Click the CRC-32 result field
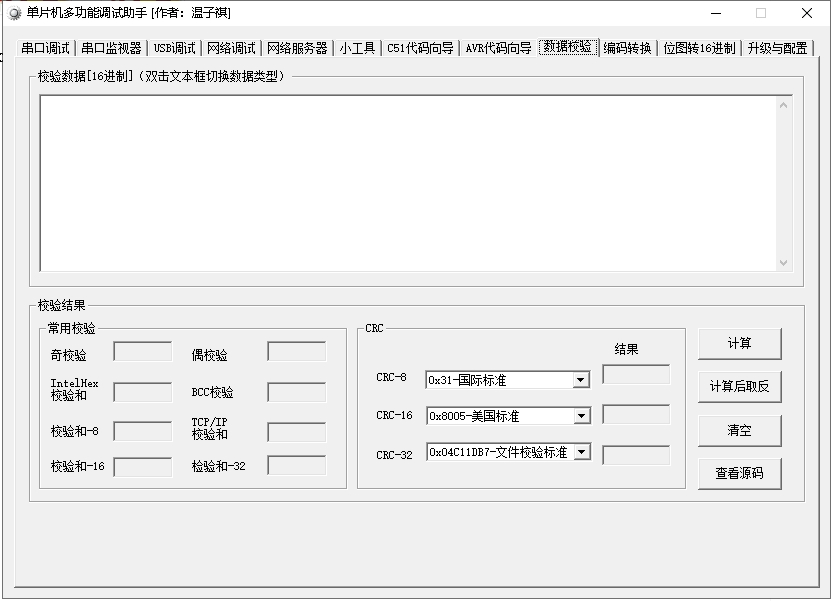The height and width of the screenshot is (601, 833). (636, 455)
